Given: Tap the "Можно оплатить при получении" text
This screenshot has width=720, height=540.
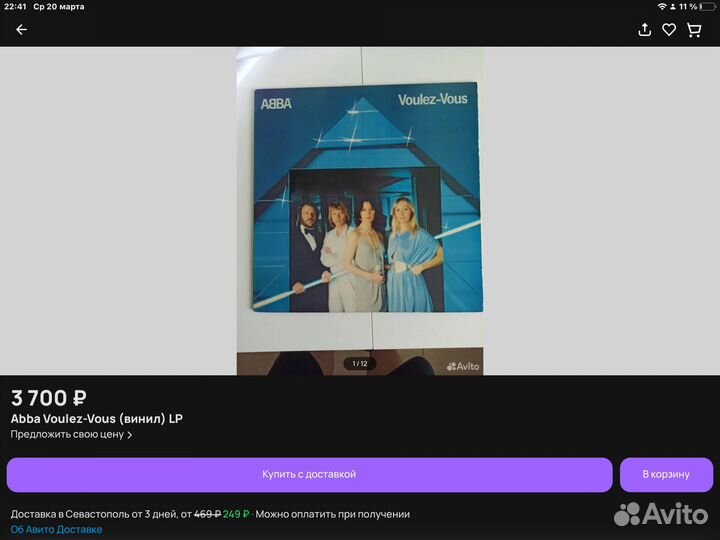Looking at the screenshot, I should (x=334, y=514).
